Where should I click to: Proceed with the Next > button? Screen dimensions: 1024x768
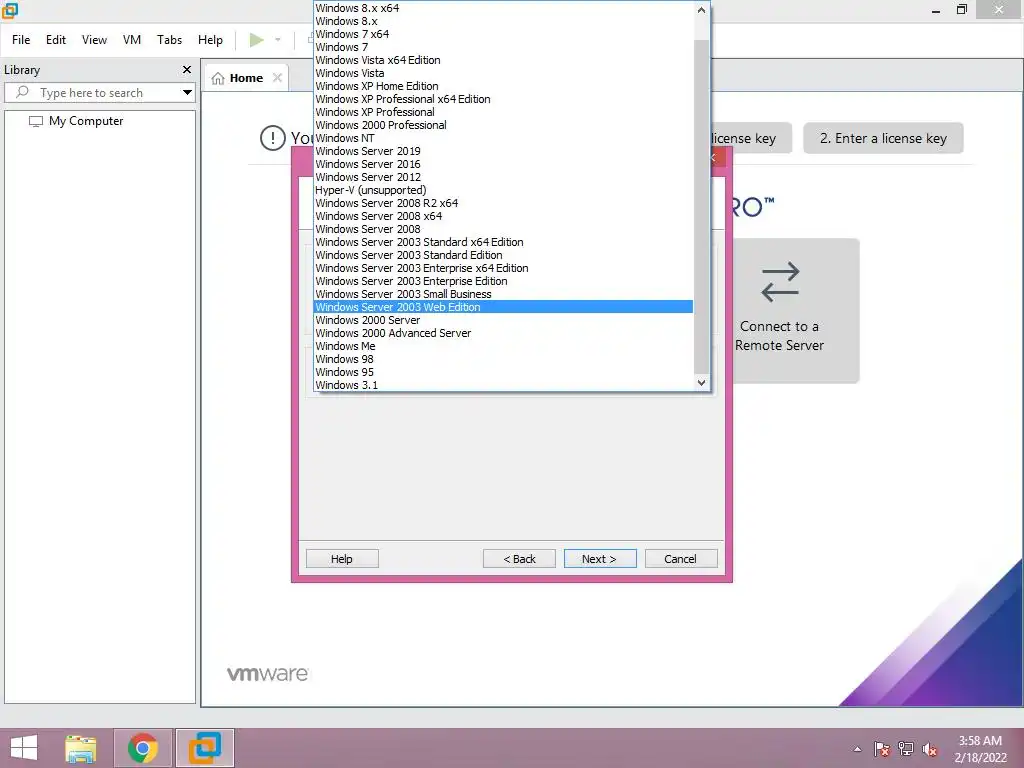[600, 559]
